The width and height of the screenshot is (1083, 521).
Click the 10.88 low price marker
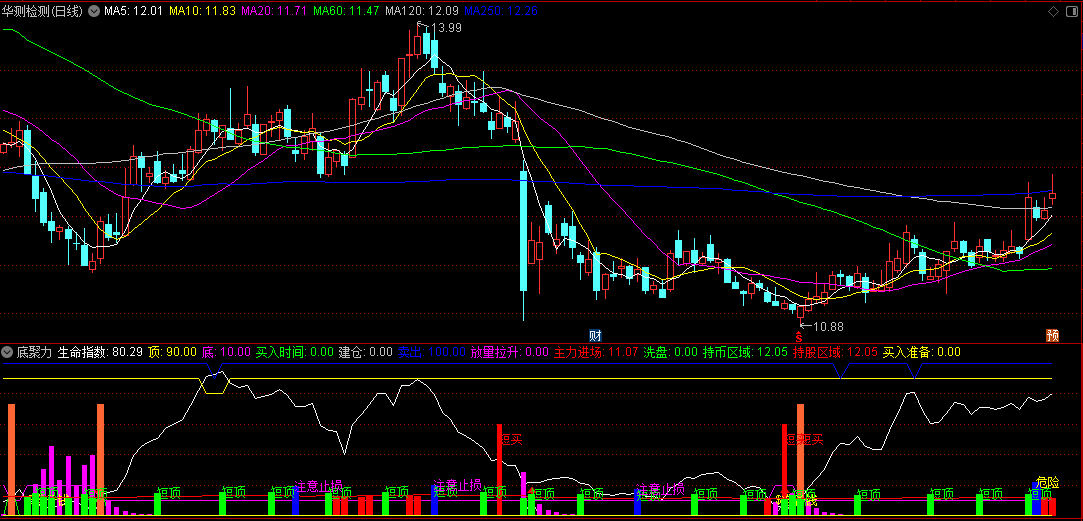tap(822, 326)
